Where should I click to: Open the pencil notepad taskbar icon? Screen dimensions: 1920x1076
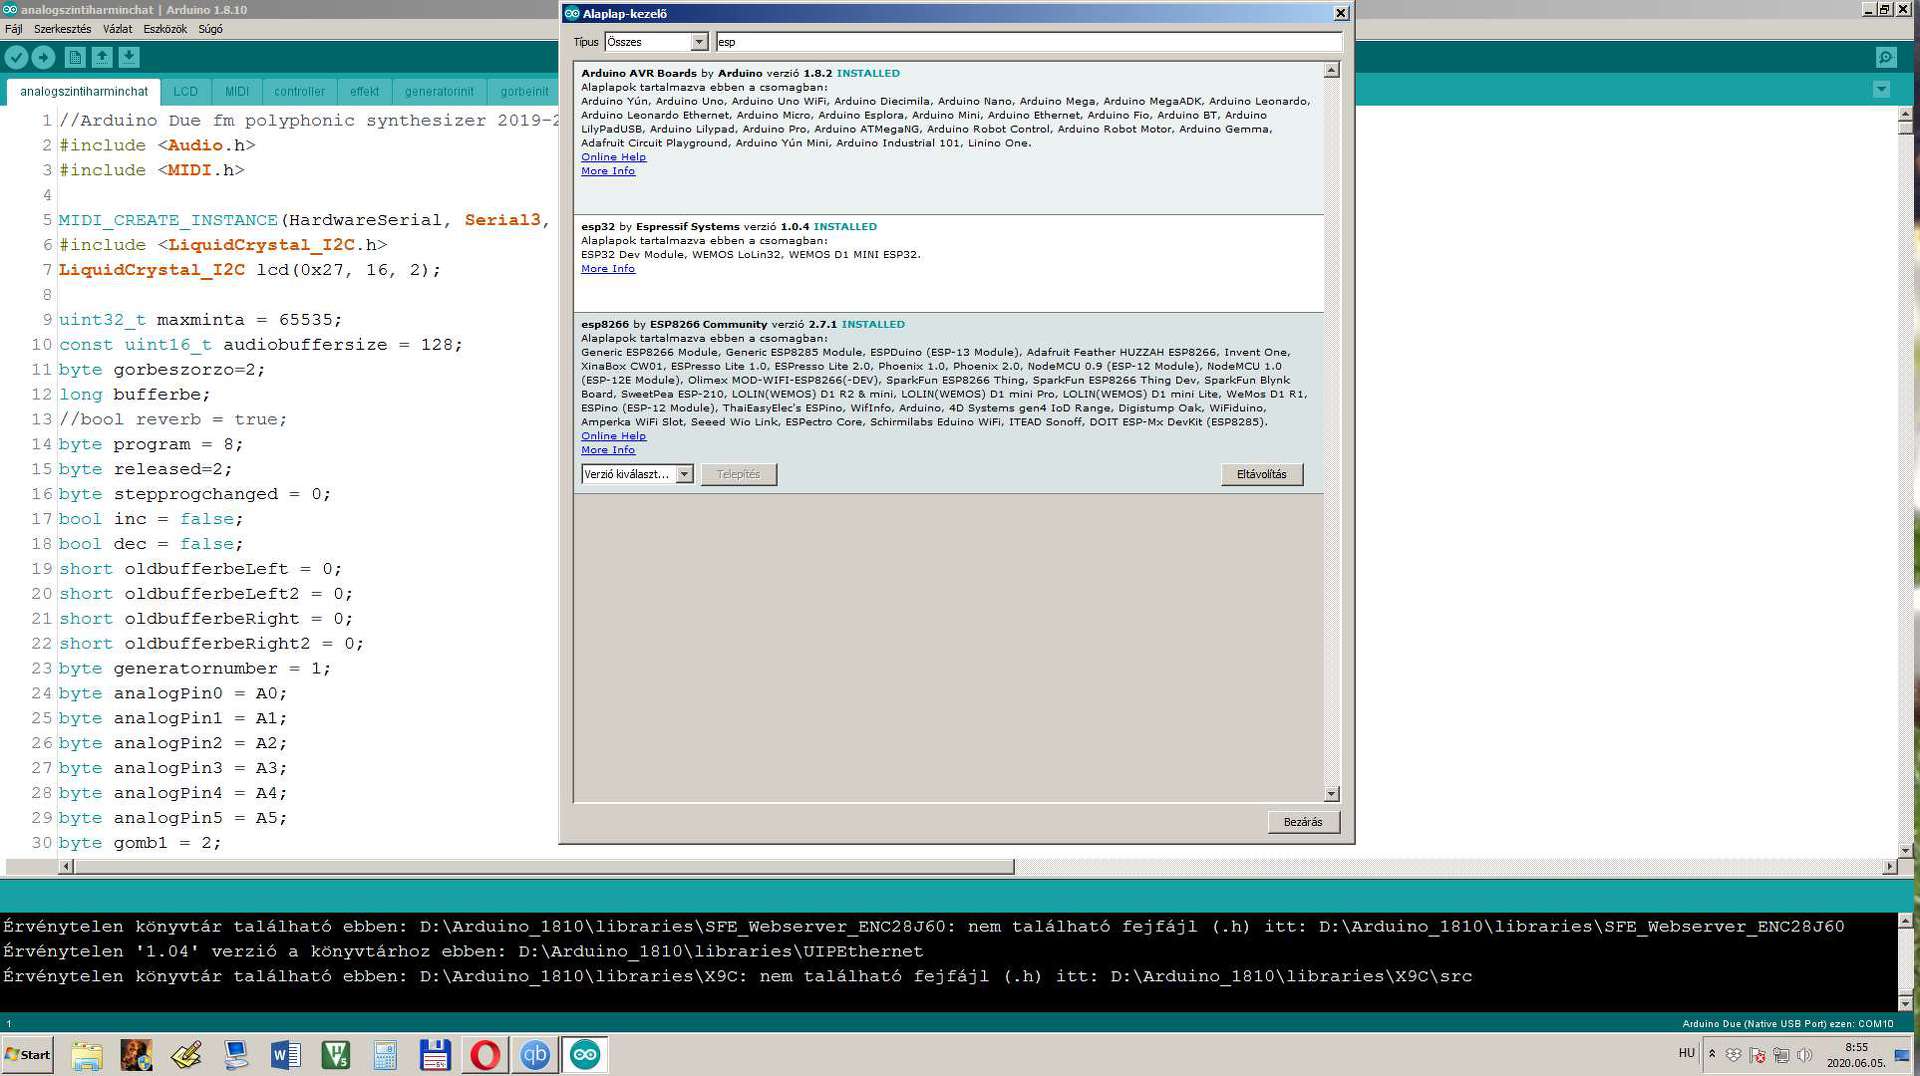point(186,1055)
